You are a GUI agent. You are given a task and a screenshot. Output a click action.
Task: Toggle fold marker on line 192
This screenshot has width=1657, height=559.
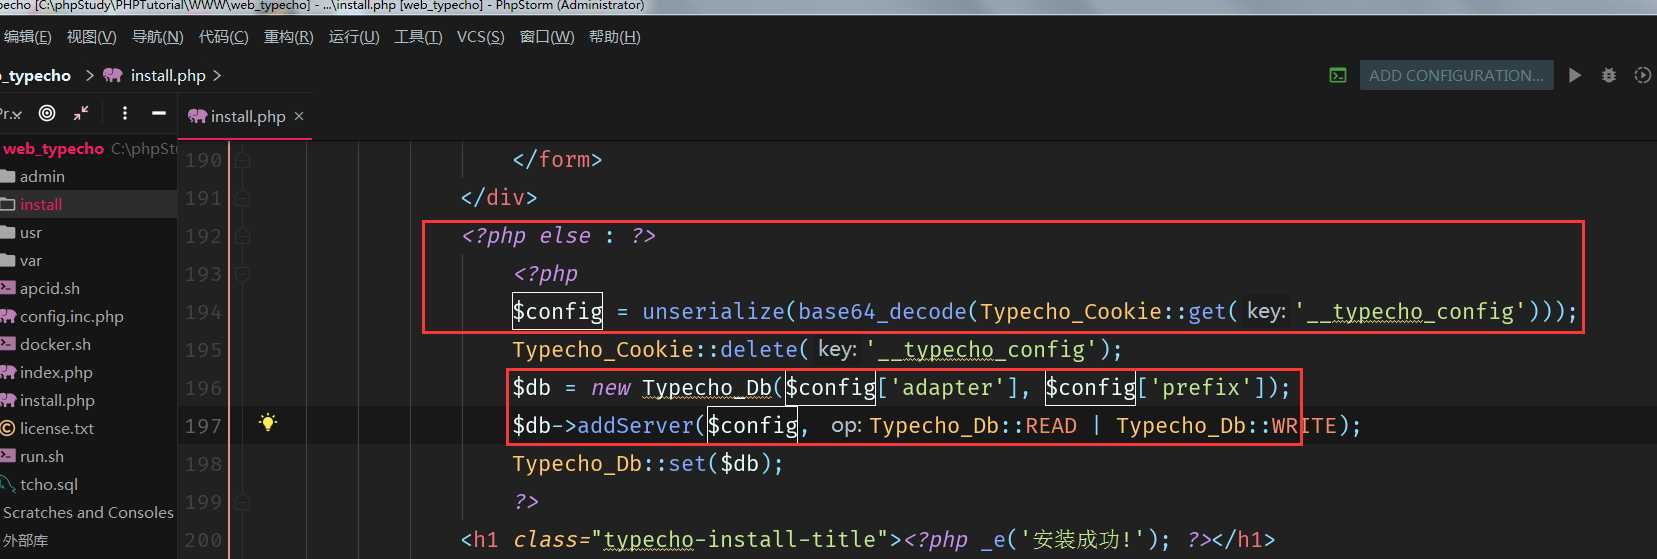tap(242, 236)
